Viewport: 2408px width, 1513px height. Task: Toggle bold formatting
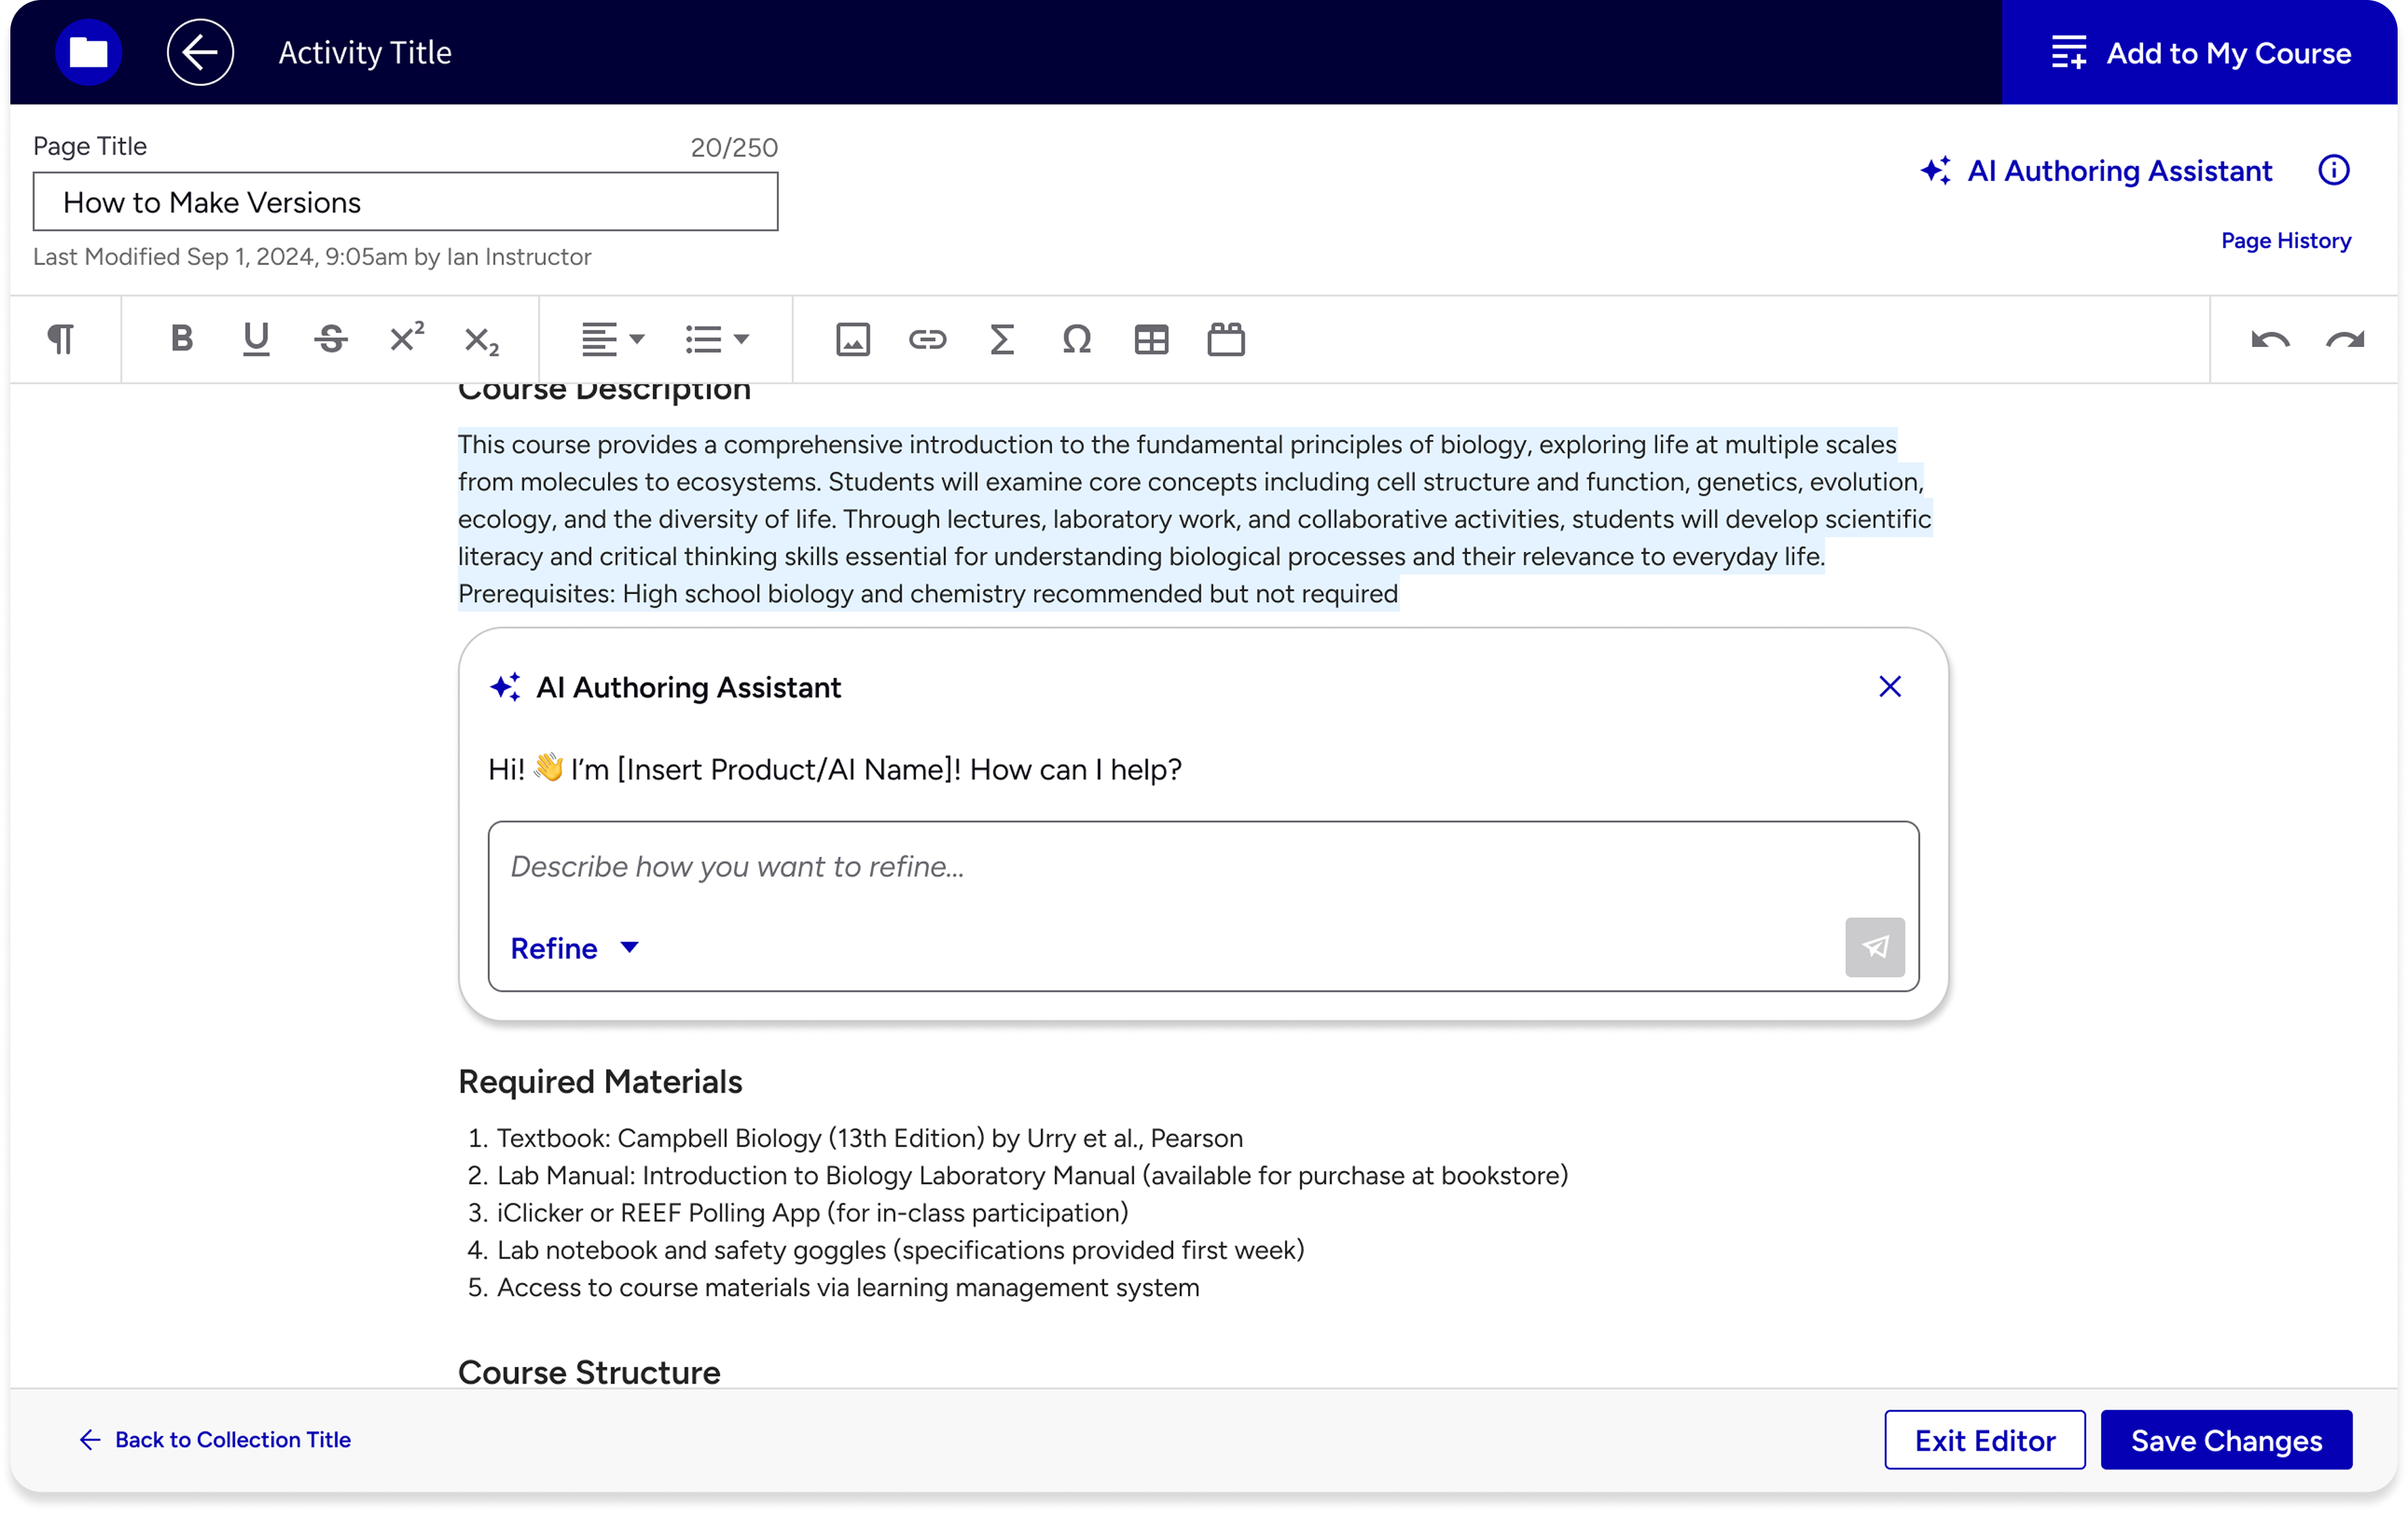point(181,339)
